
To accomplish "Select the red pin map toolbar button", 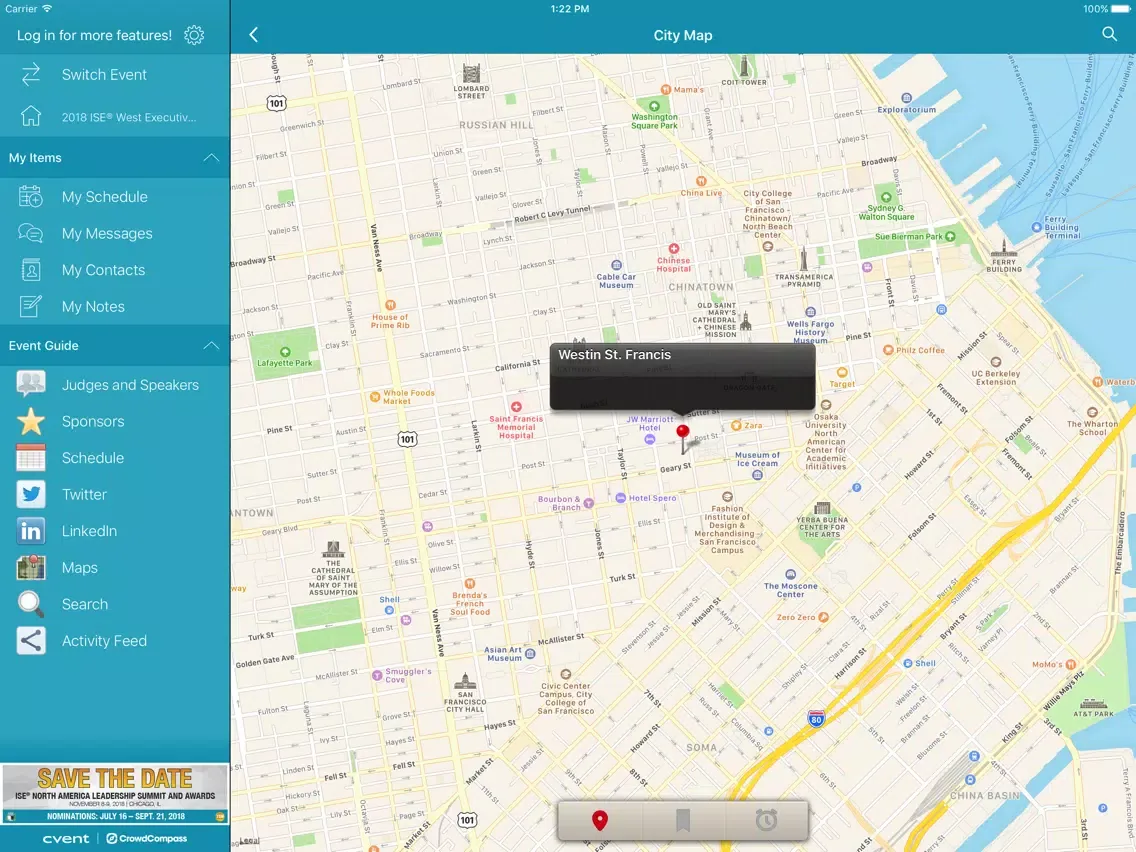I will [x=600, y=820].
